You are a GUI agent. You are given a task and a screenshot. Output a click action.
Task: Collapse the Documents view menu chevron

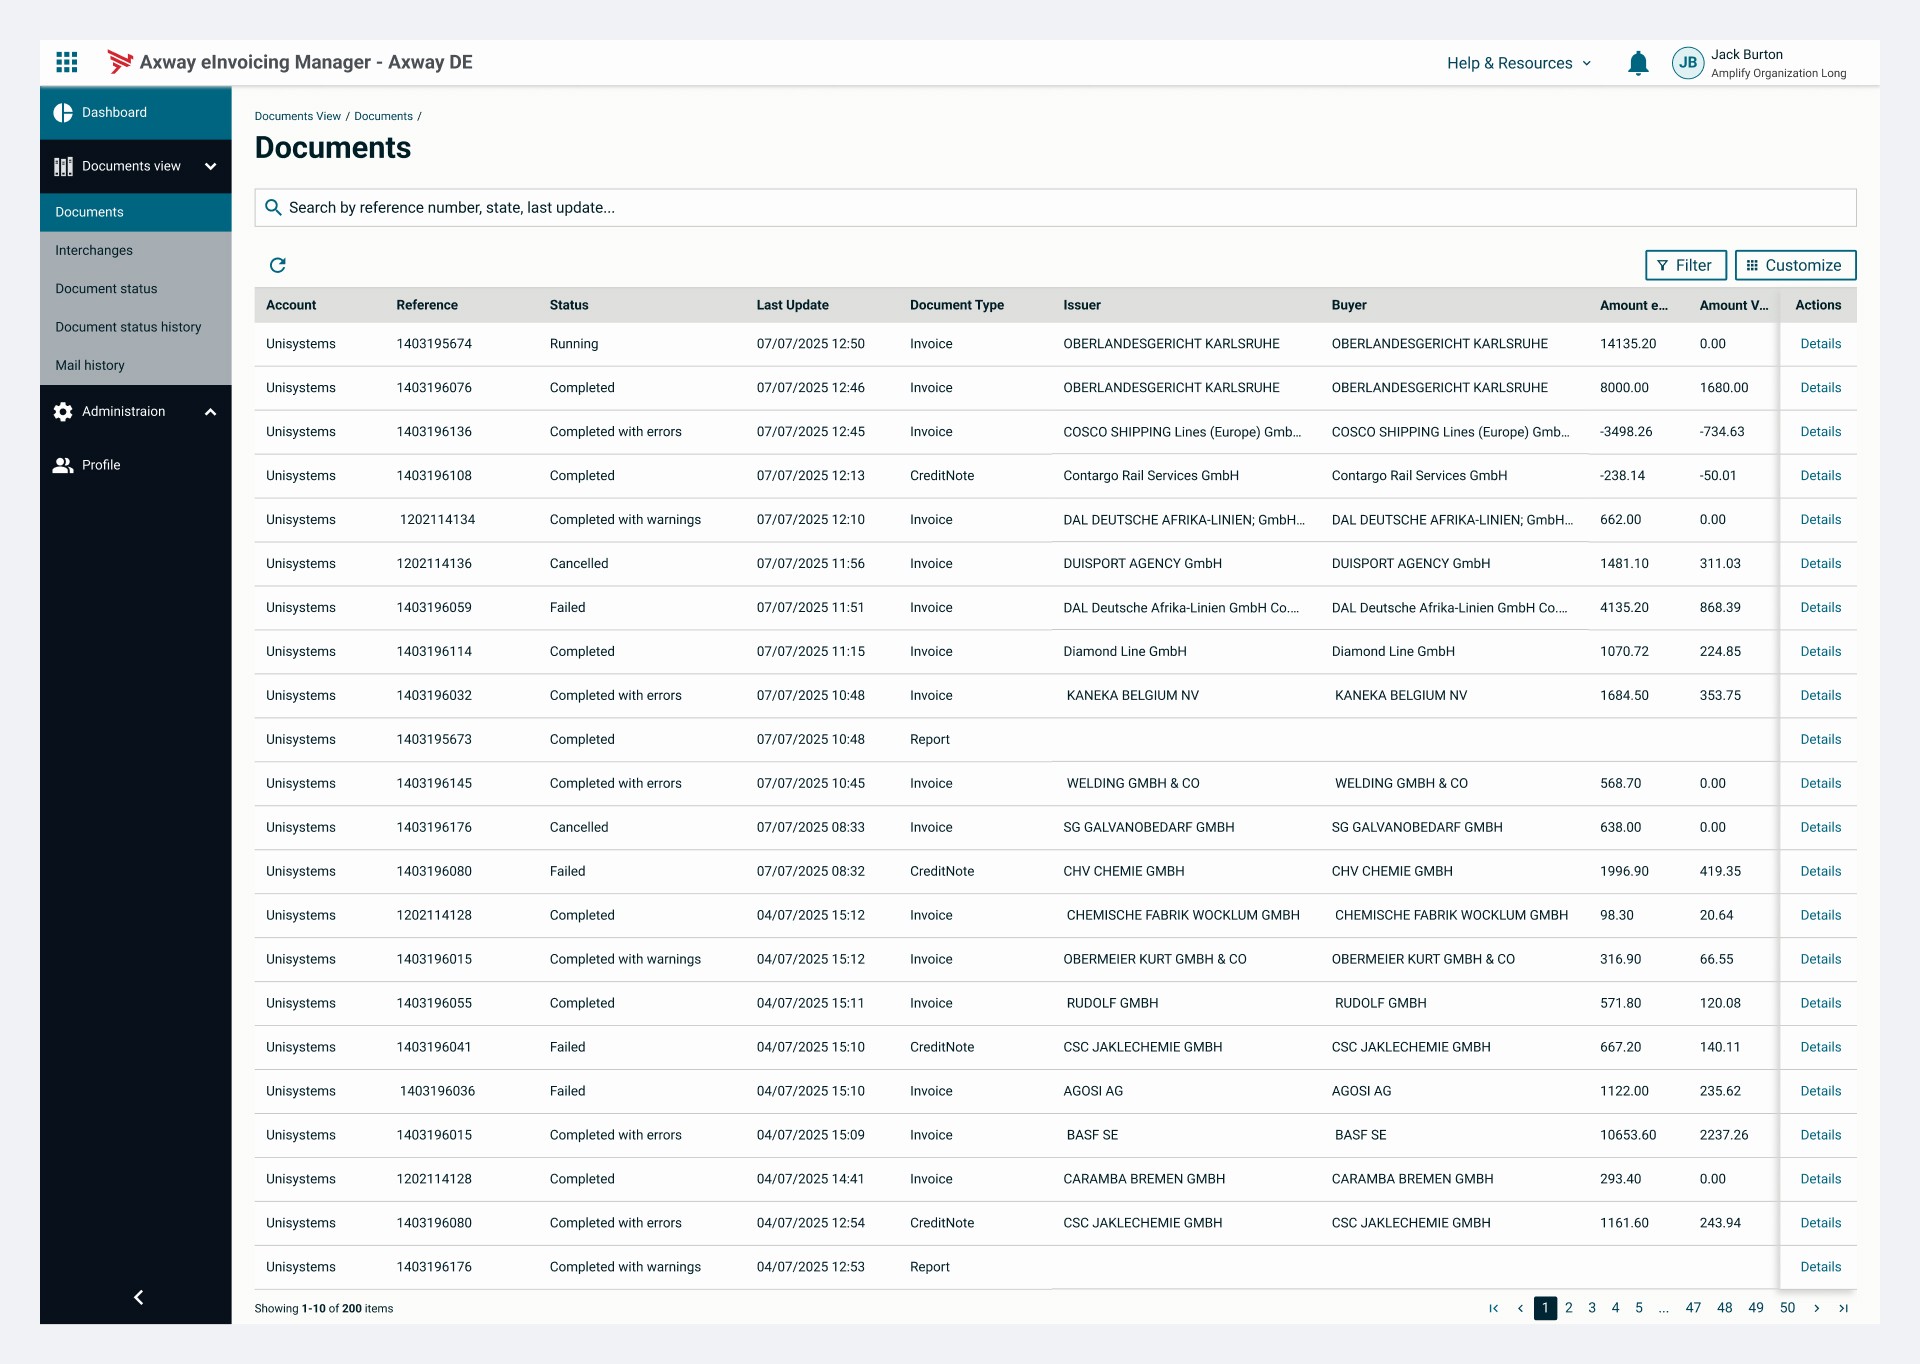(x=210, y=166)
